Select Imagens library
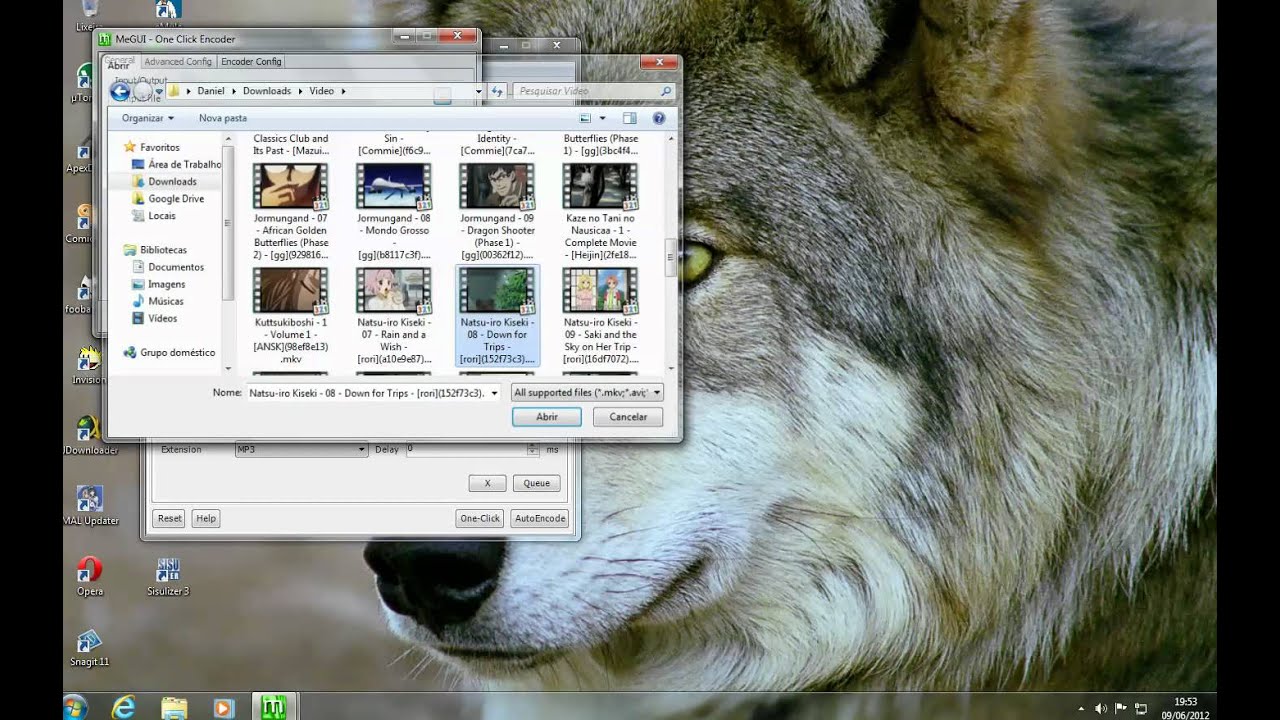 pyautogui.click(x=159, y=284)
